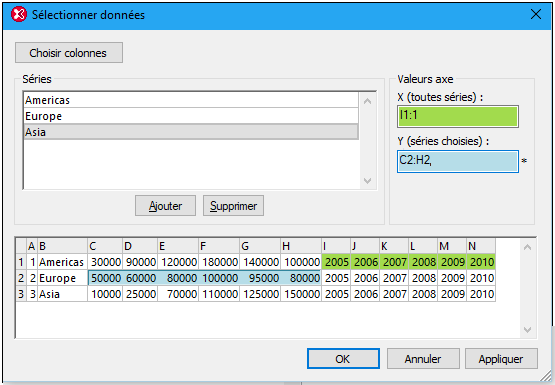Click cell 10000 in Asia row
The height and width of the screenshot is (385, 555).
[x=105, y=294]
